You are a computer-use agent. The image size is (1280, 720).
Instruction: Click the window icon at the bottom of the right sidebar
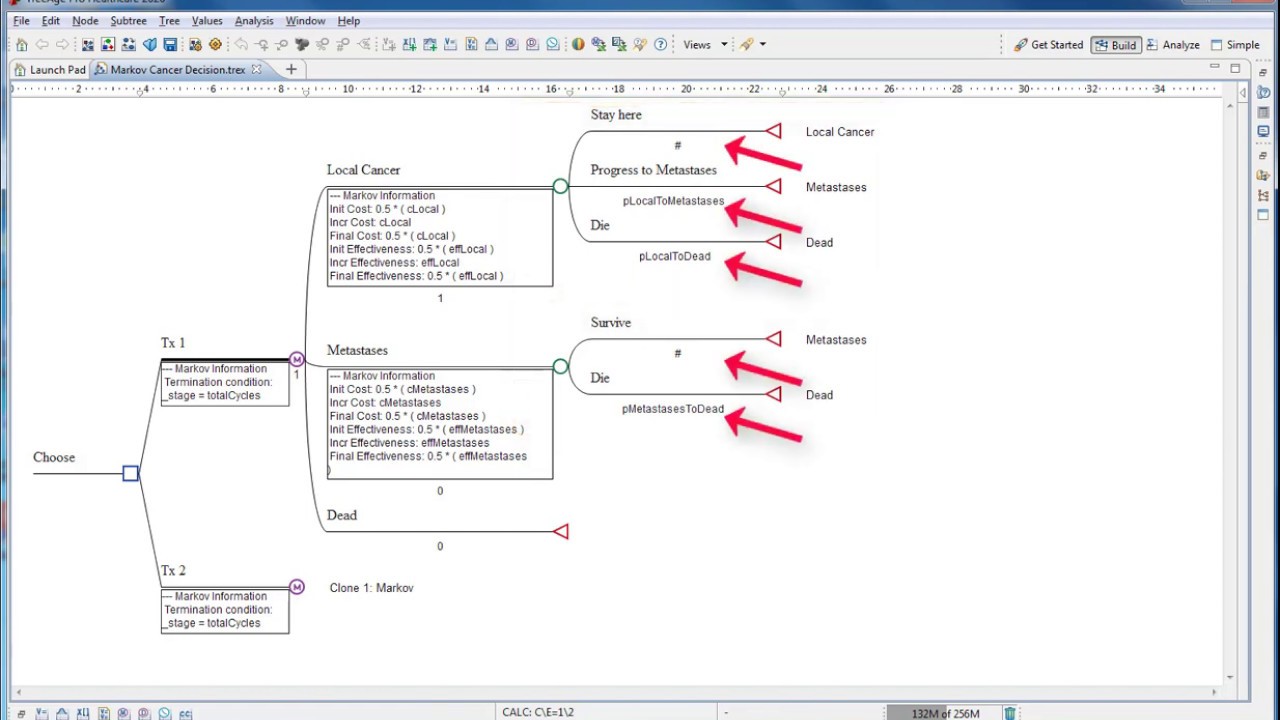1263,215
